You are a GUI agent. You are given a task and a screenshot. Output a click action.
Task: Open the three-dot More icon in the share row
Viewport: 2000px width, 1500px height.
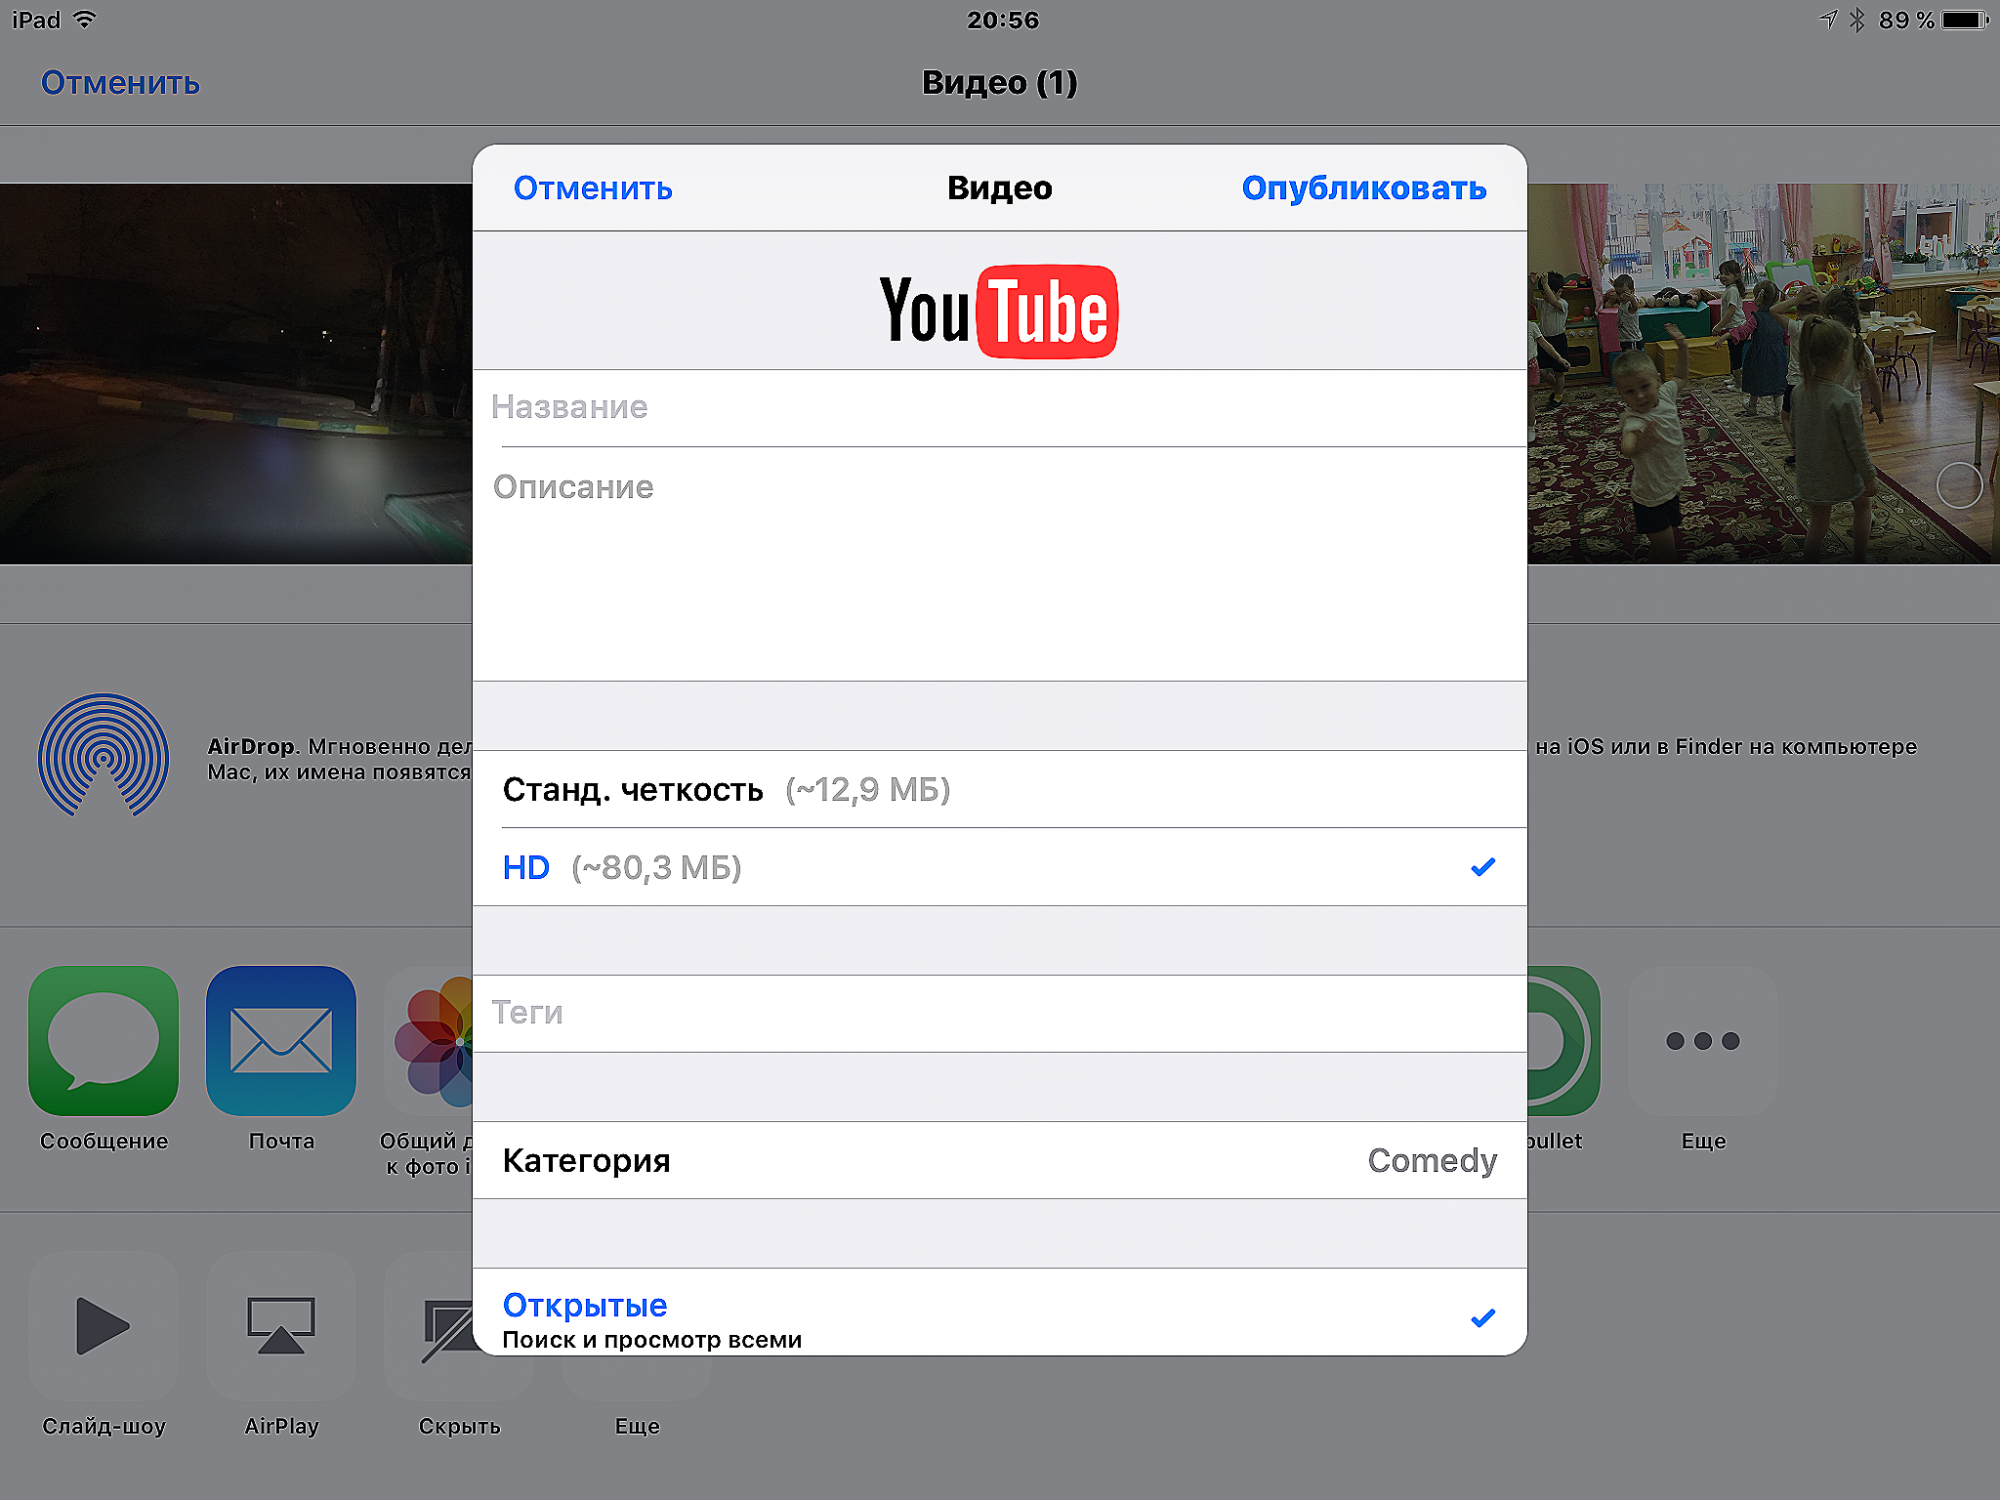pyautogui.click(x=1703, y=1040)
